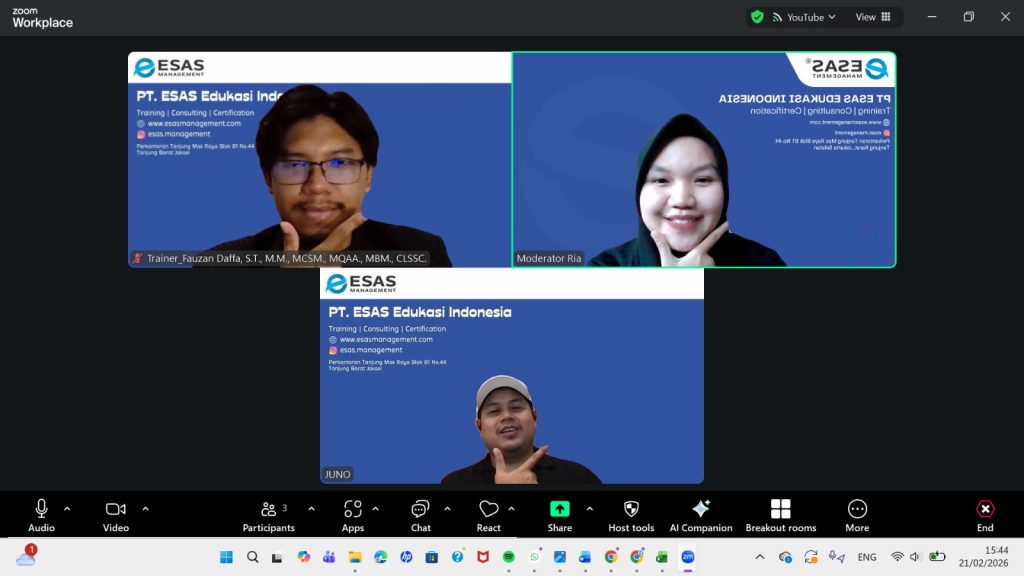This screenshot has width=1024, height=576.
Task: Open the Participants panel
Action: (x=268, y=515)
